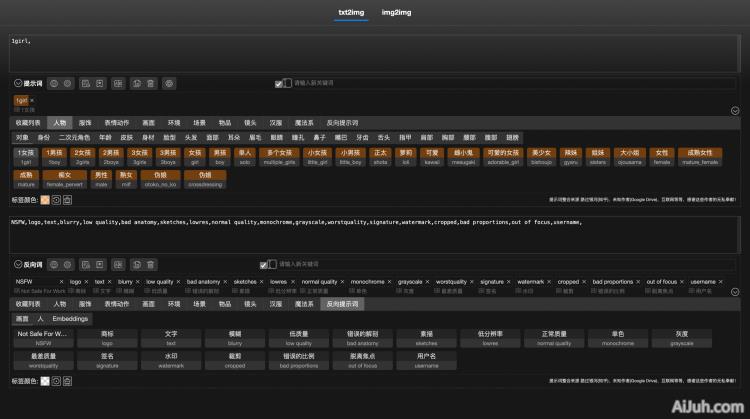The image size is (750, 419).
Task: Select 二次元角色 subcategory
Action: (74, 138)
